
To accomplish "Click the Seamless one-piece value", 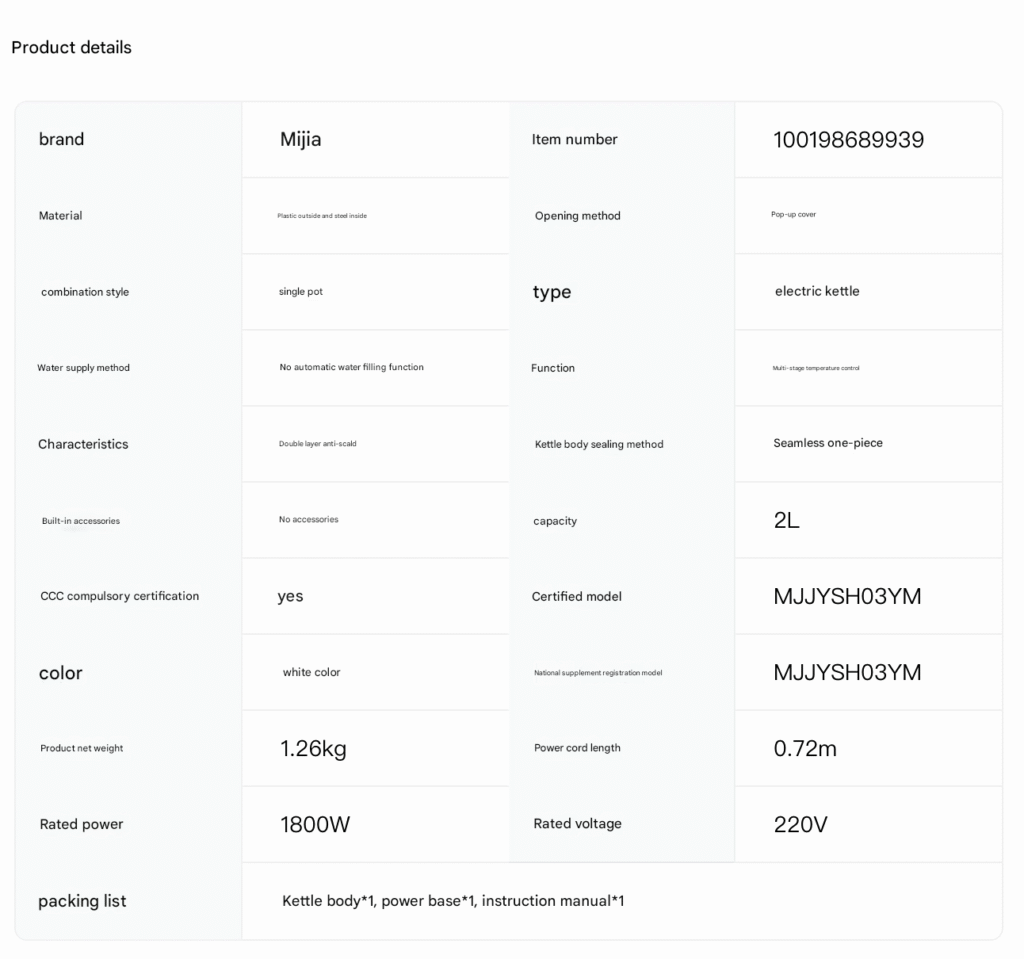I will tap(828, 443).
